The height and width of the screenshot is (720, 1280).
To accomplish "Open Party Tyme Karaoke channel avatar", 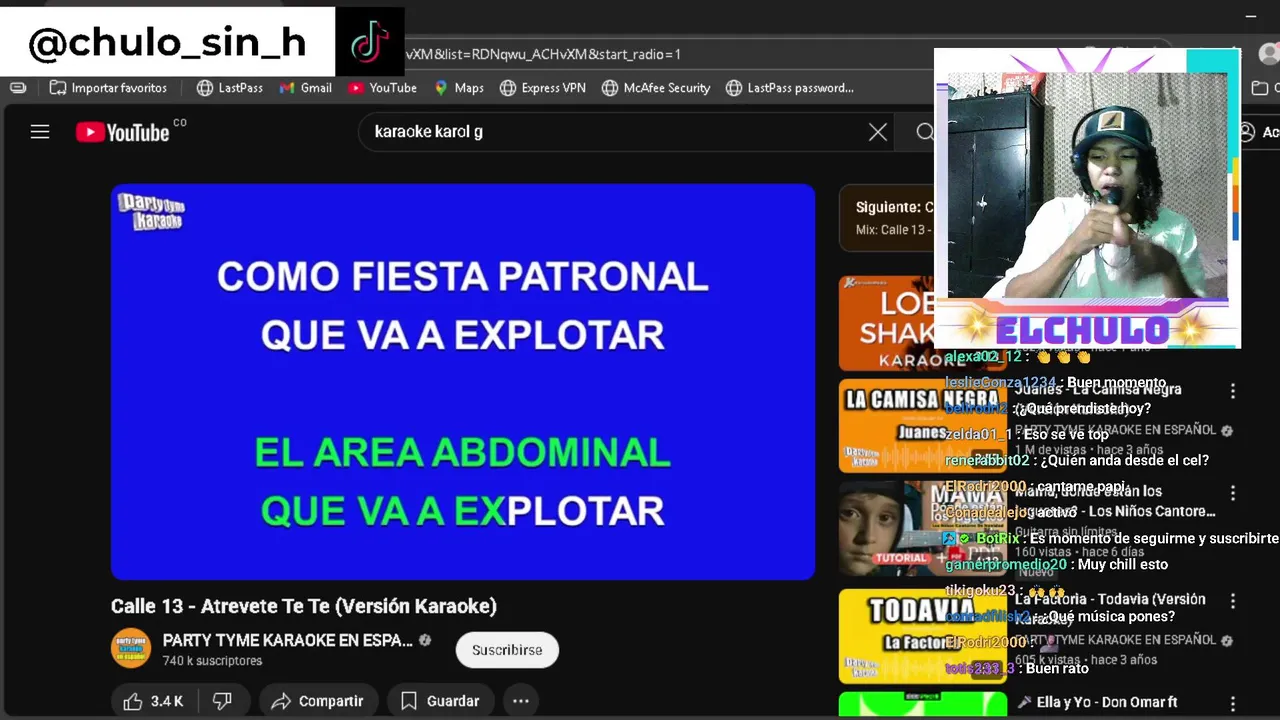I will click(130, 648).
